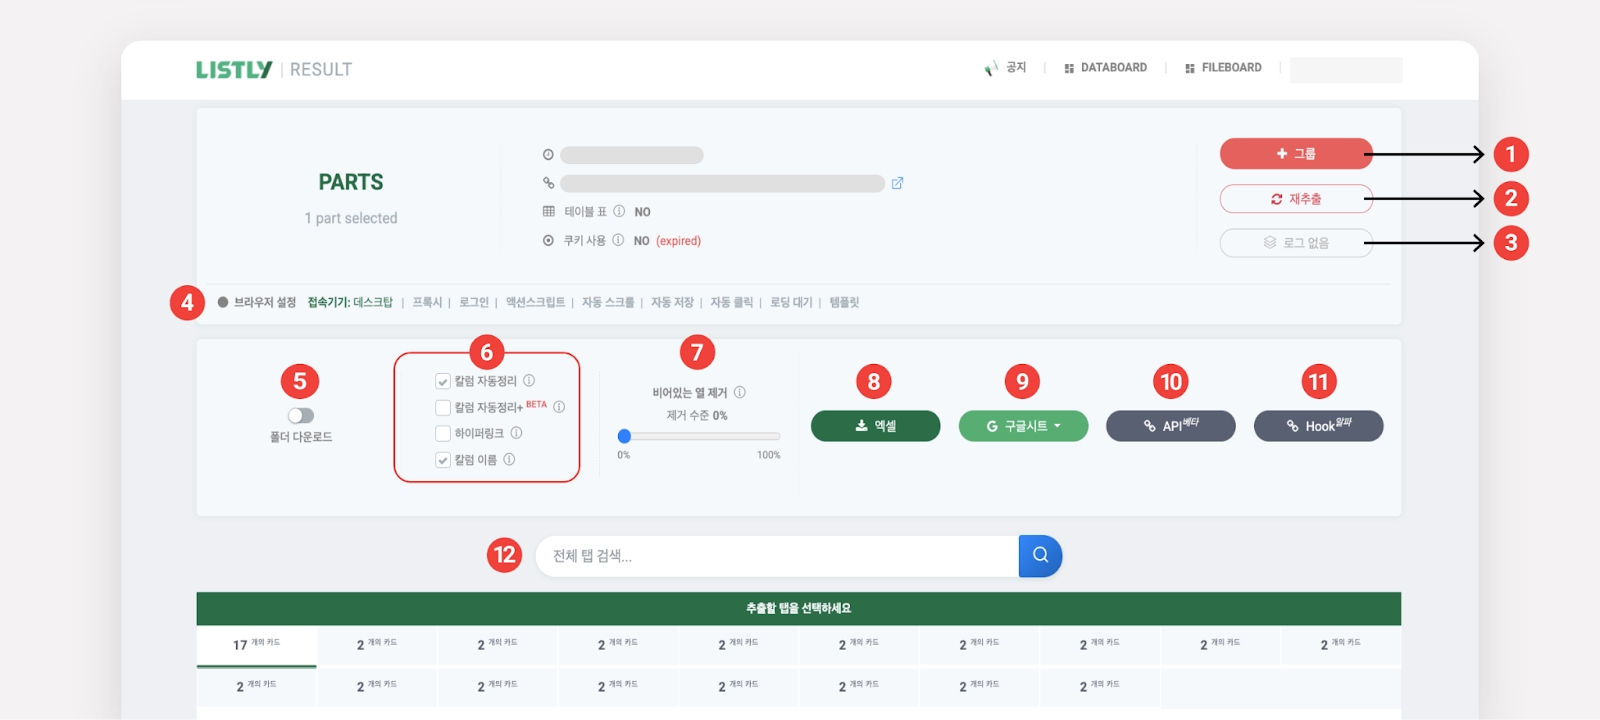This screenshot has width=1600, height=720.
Task: Click the red 그룹 button
Action: (1295, 154)
